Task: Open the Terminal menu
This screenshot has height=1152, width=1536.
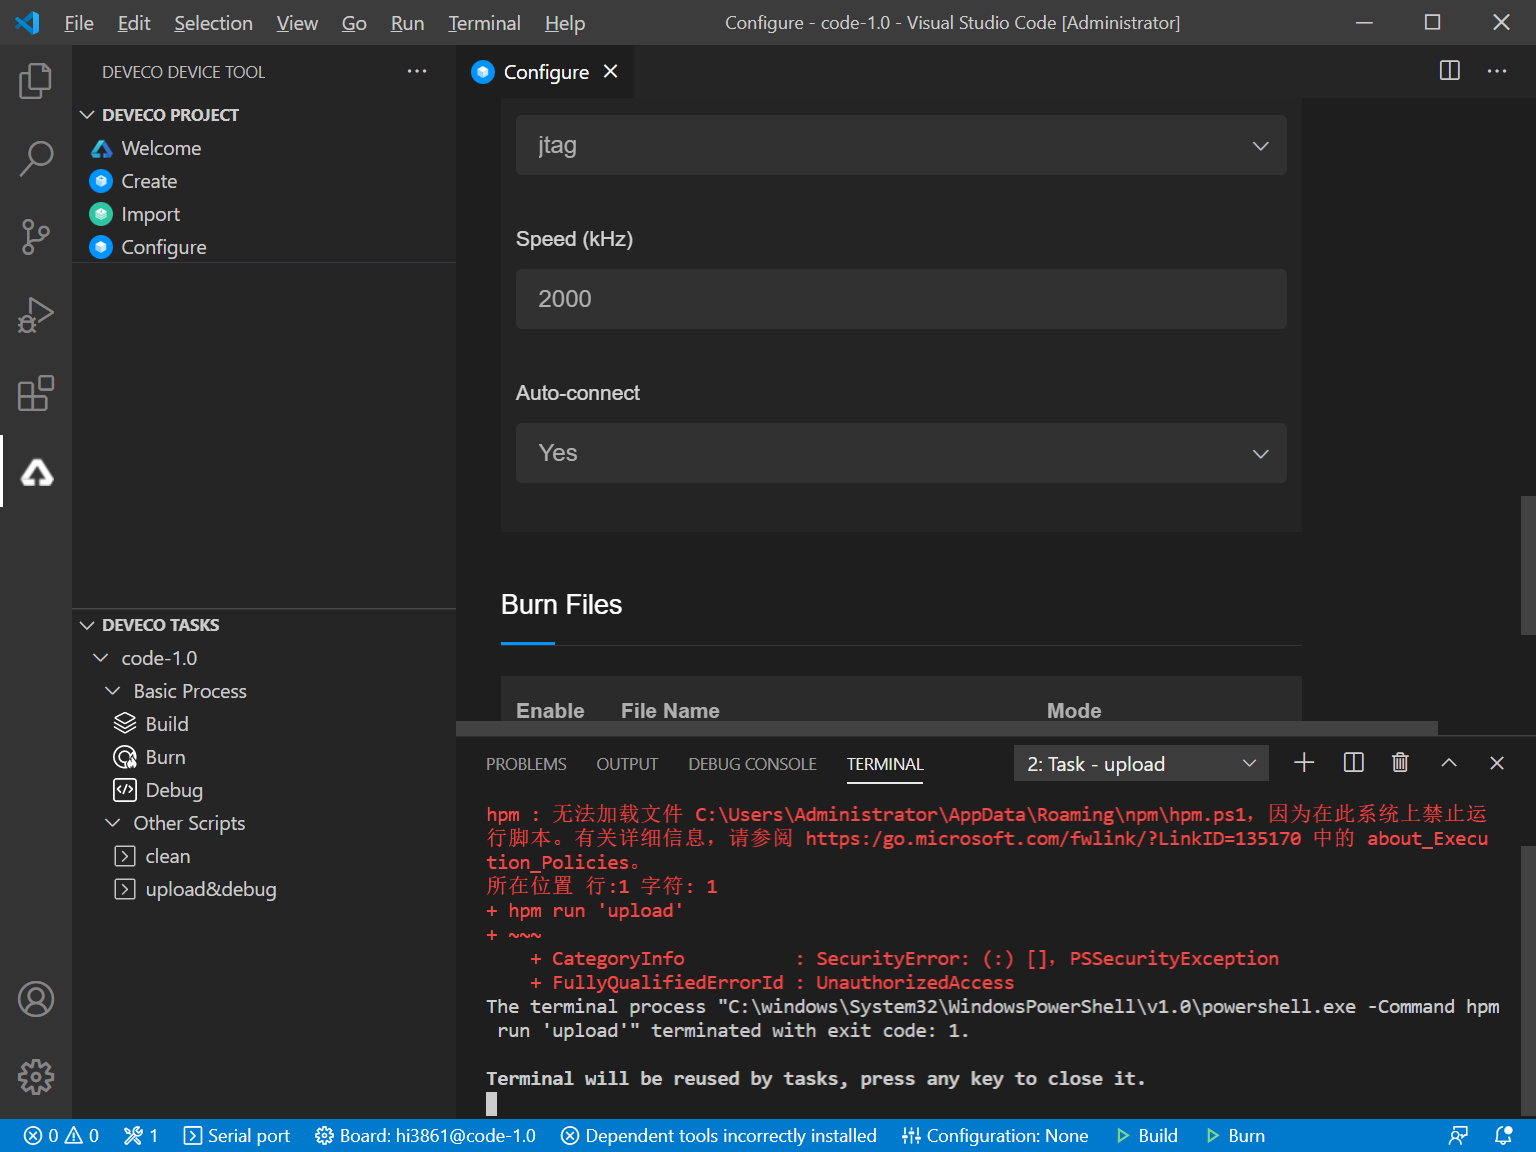Action: coord(484,23)
